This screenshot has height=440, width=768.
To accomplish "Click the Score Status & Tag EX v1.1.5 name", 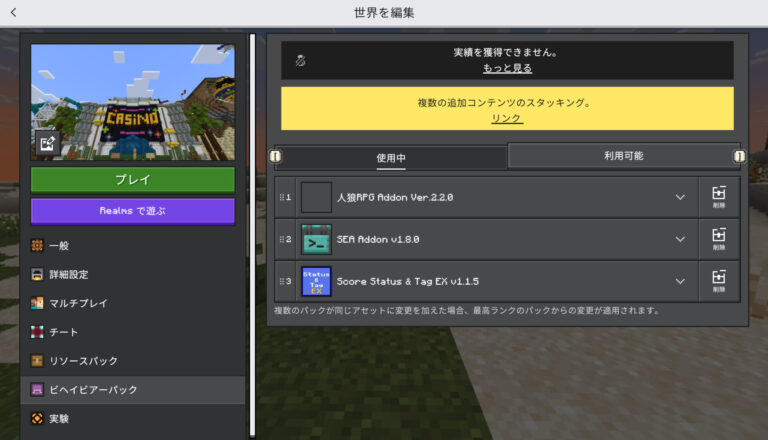I will coord(408,282).
